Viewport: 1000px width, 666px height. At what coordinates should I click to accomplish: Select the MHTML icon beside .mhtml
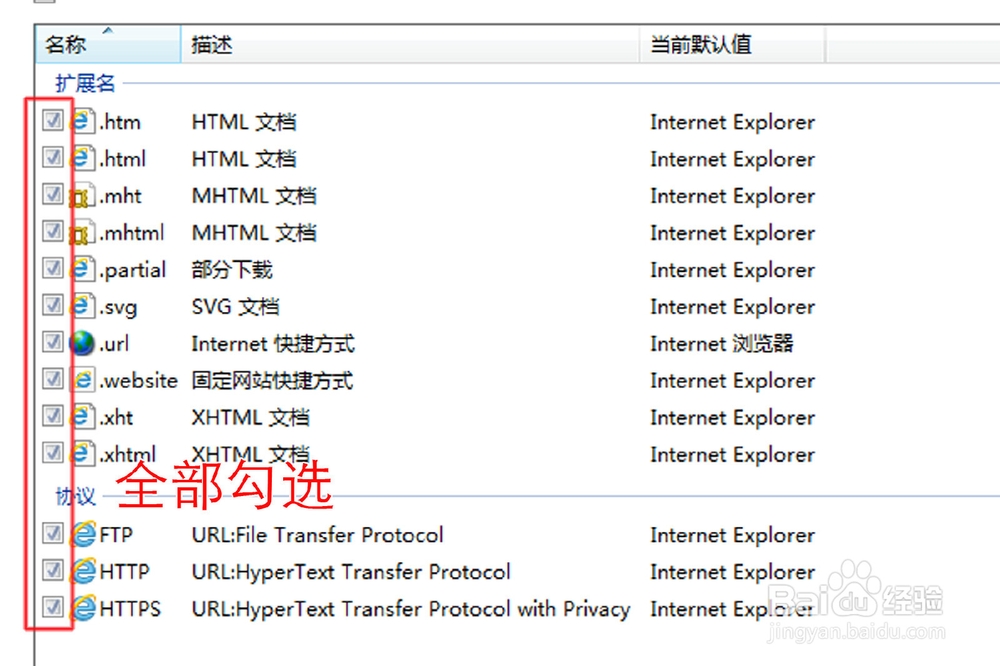tap(82, 232)
